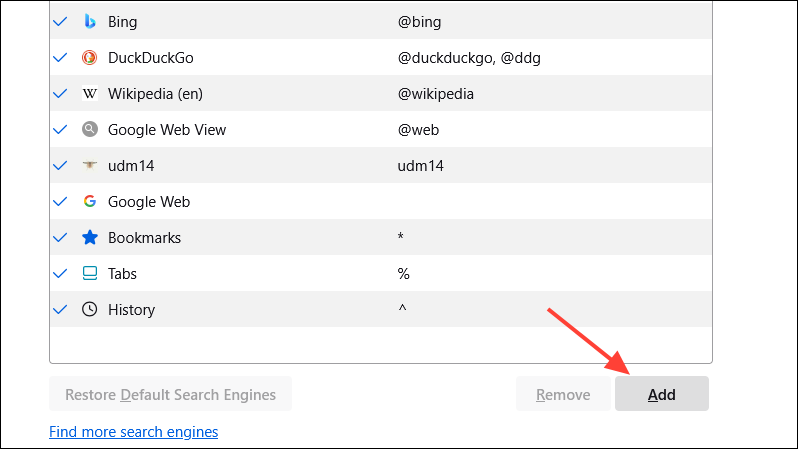Click the Remove button
Image resolution: width=798 pixels, height=449 pixels.
(562, 394)
